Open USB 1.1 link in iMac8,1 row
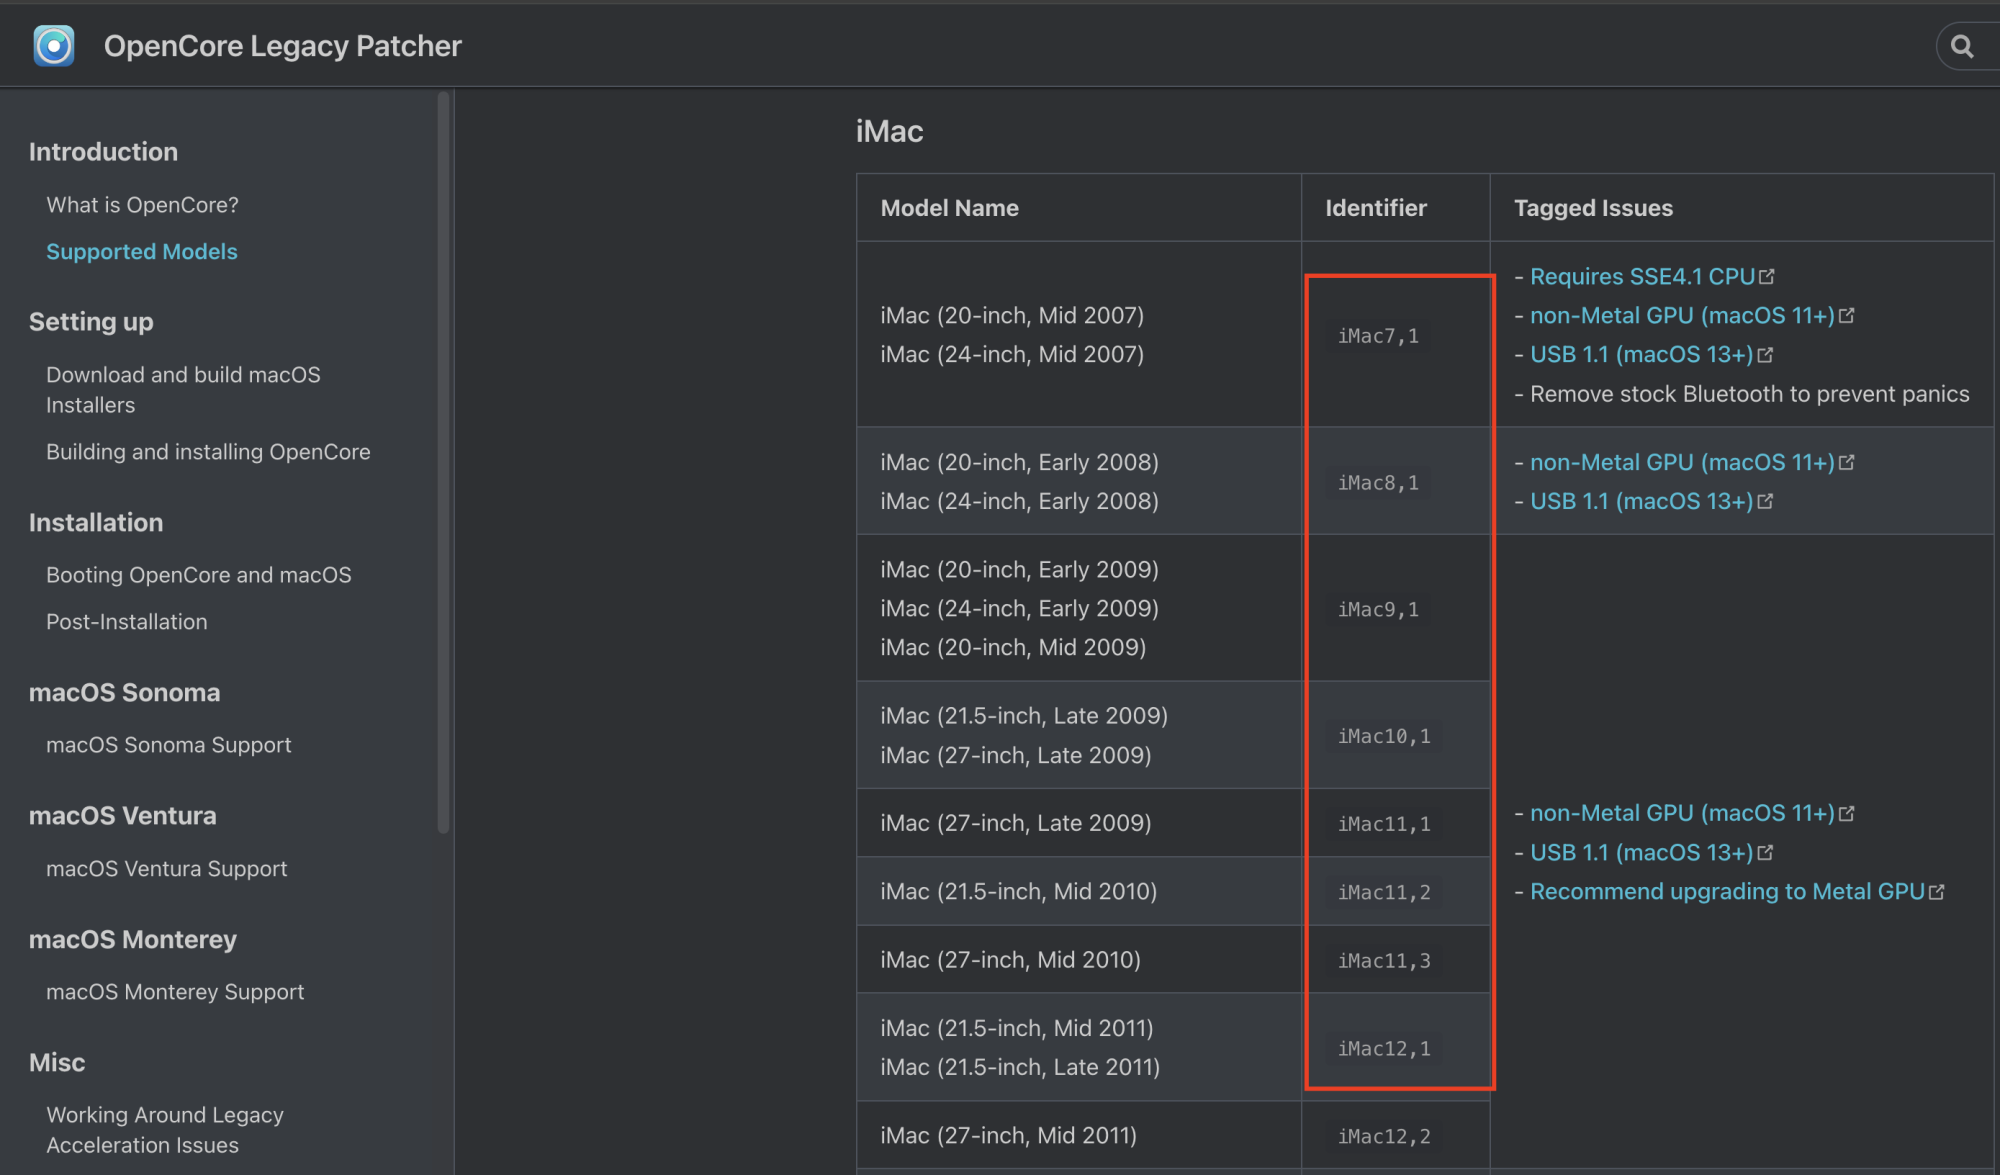The width and height of the screenshot is (2000, 1175). 1641,501
